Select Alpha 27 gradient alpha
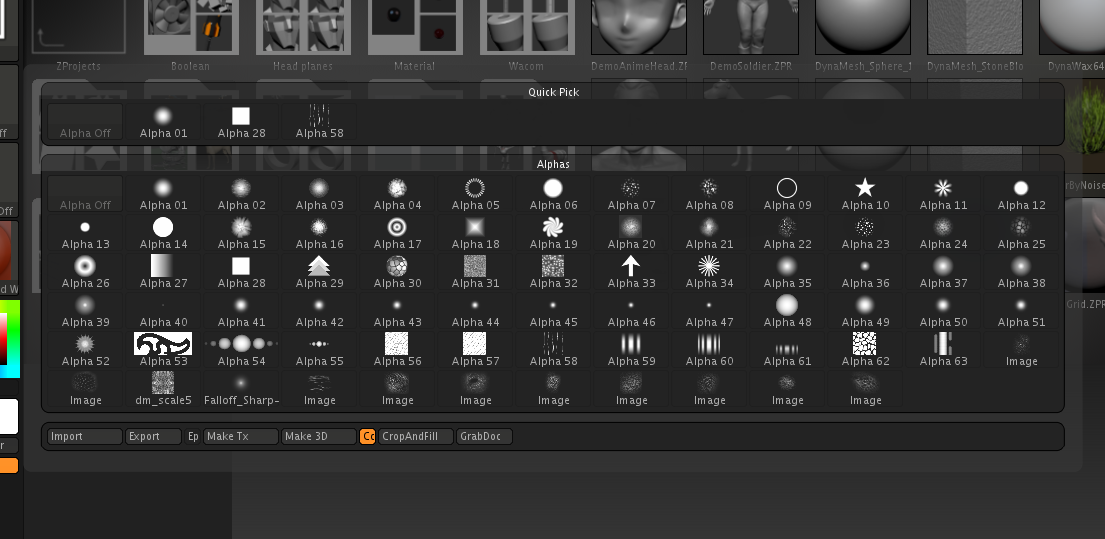 (x=163, y=272)
